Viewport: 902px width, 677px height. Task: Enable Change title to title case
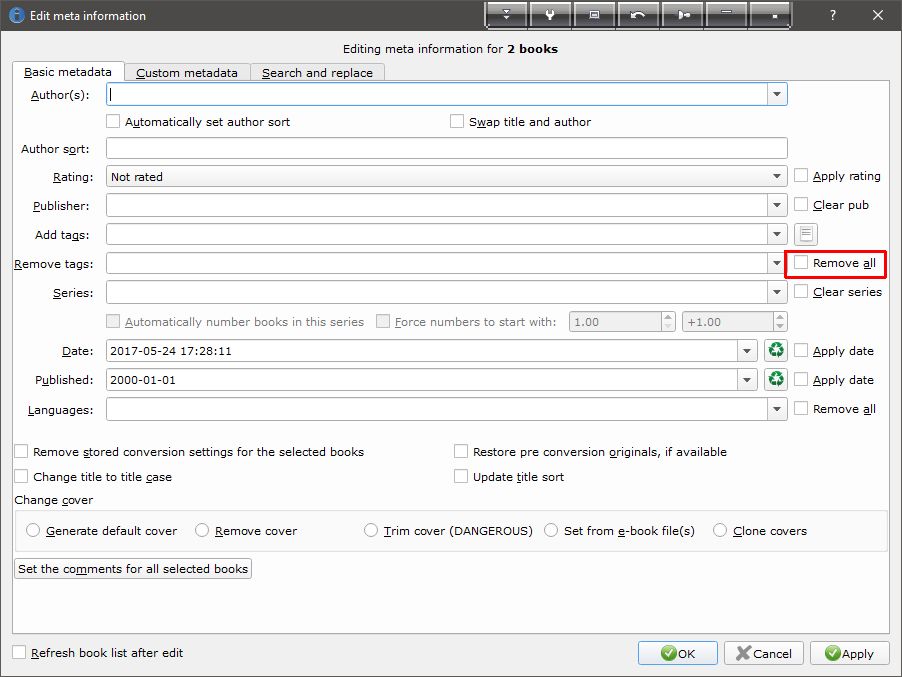21,476
